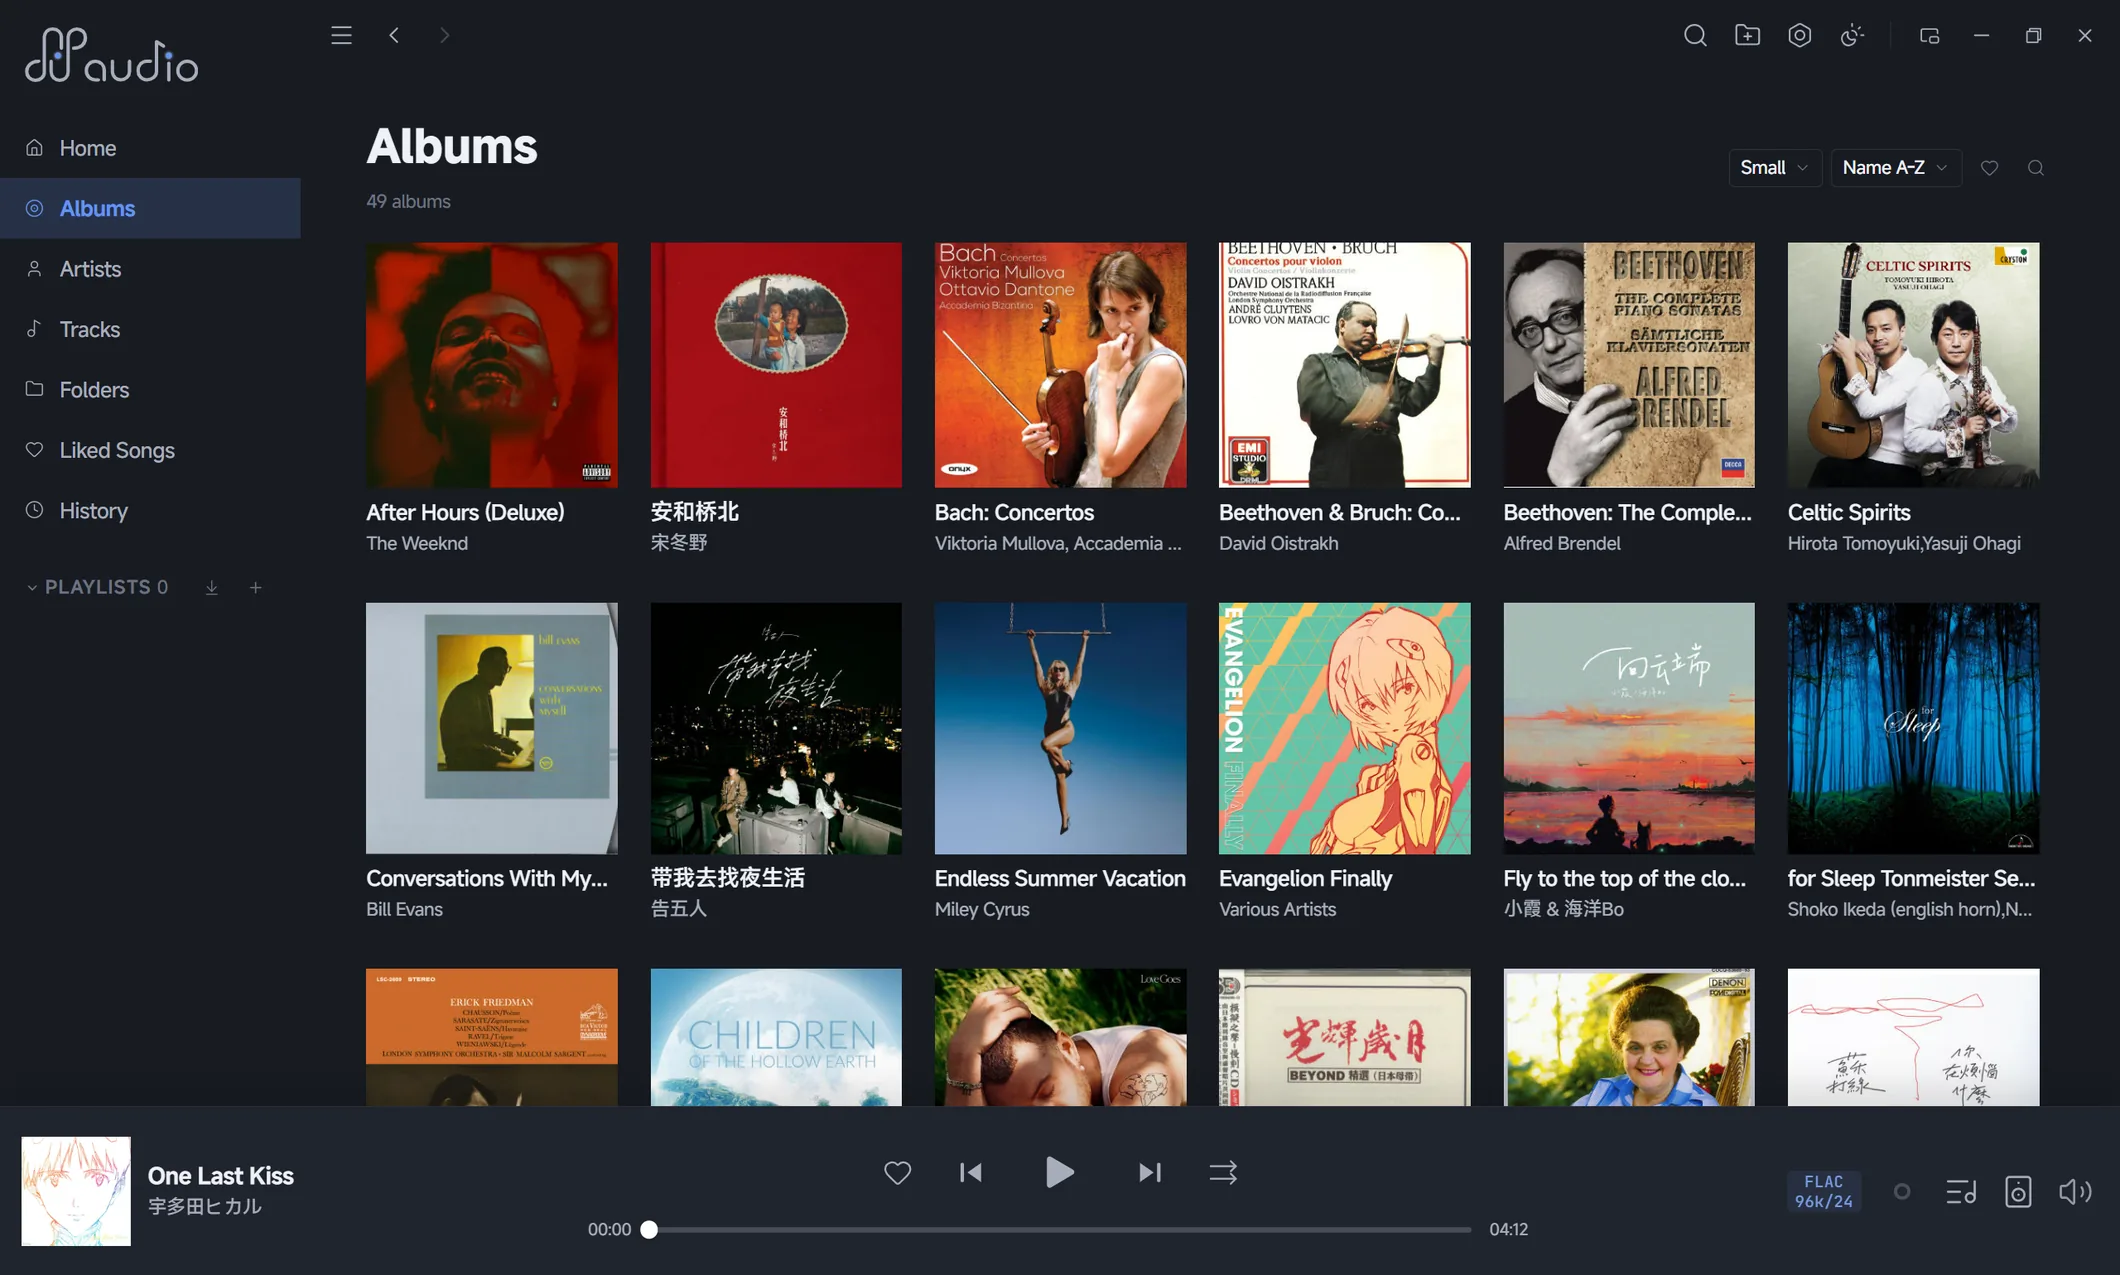
Task: Go back with the left arrow
Action: pos(394,36)
